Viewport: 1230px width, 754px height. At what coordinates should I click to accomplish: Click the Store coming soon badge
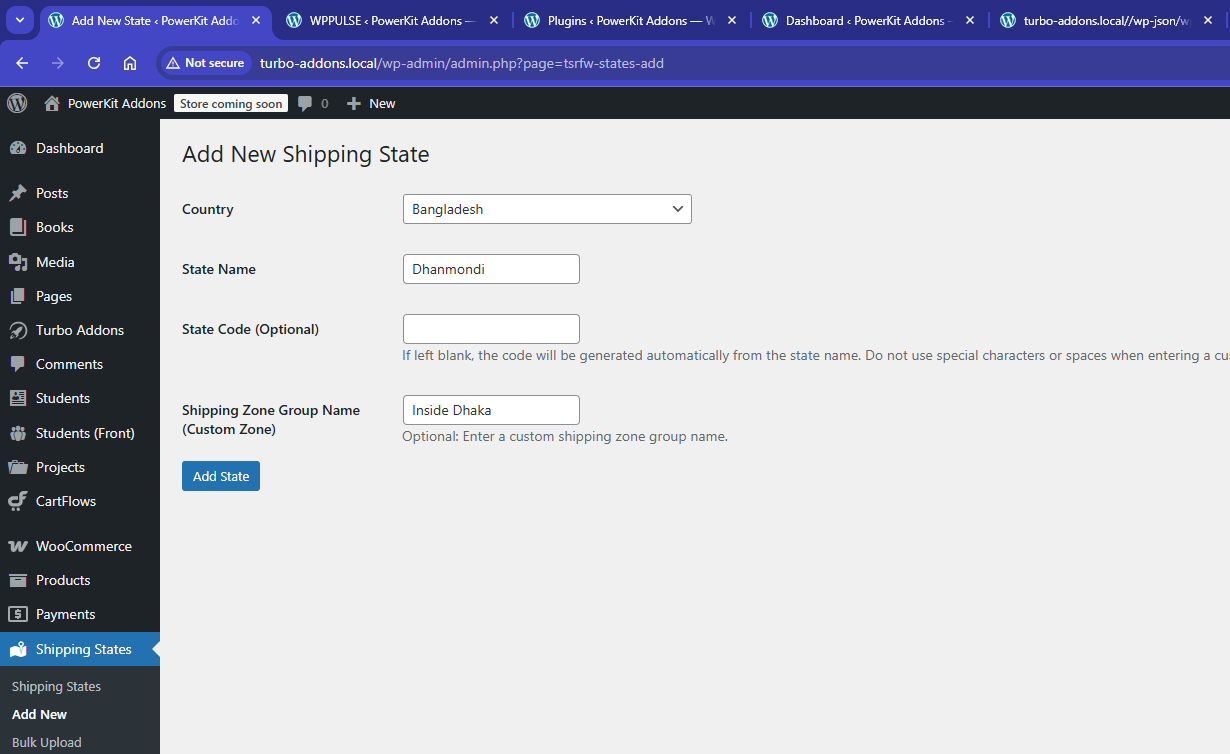(x=230, y=102)
